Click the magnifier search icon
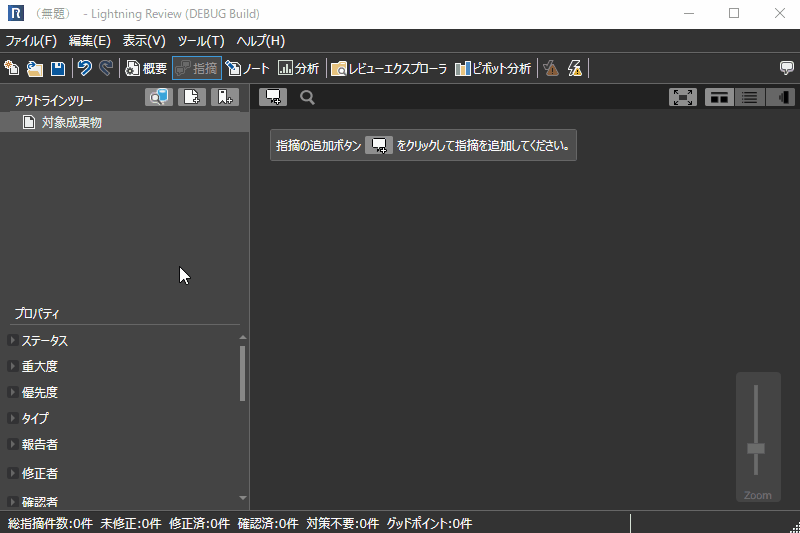800x533 pixels. (307, 97)
